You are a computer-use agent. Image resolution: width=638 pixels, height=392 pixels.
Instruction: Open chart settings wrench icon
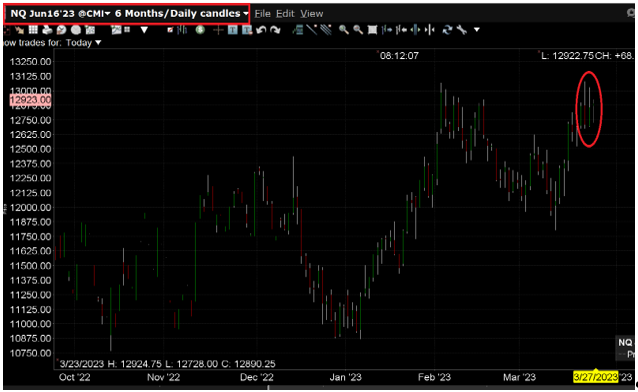(462, 29)
